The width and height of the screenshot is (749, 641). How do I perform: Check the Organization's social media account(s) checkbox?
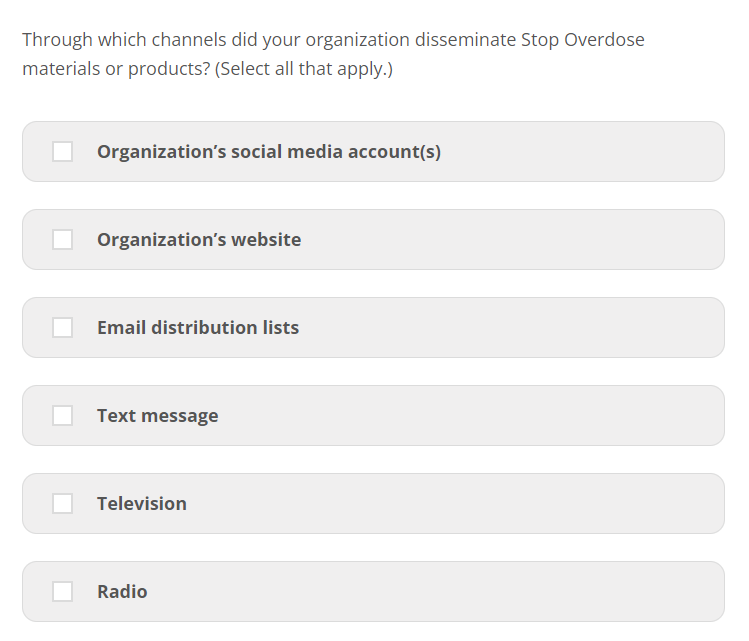coord(62,151)
